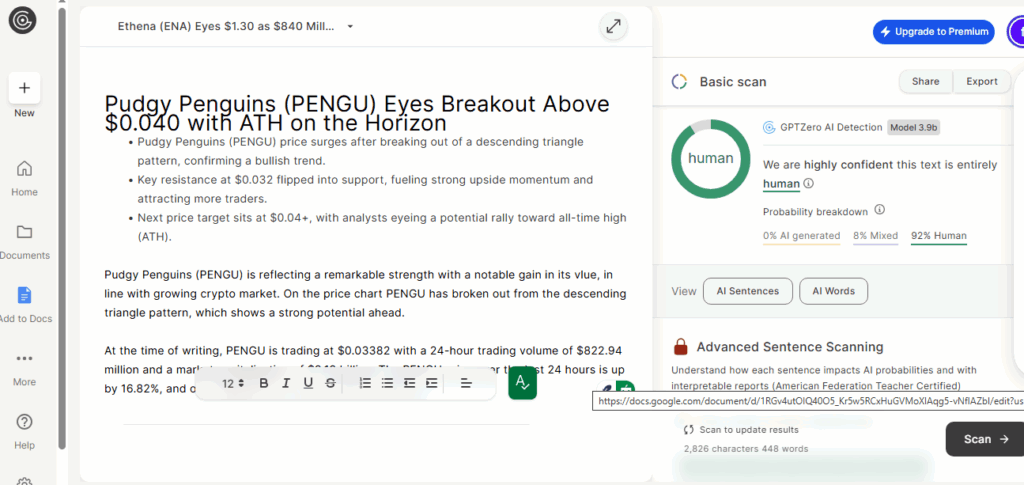The height and width of the screenshot is (485, 1024).
Task: Switch view to AI Words
Action: coord(833,291)
